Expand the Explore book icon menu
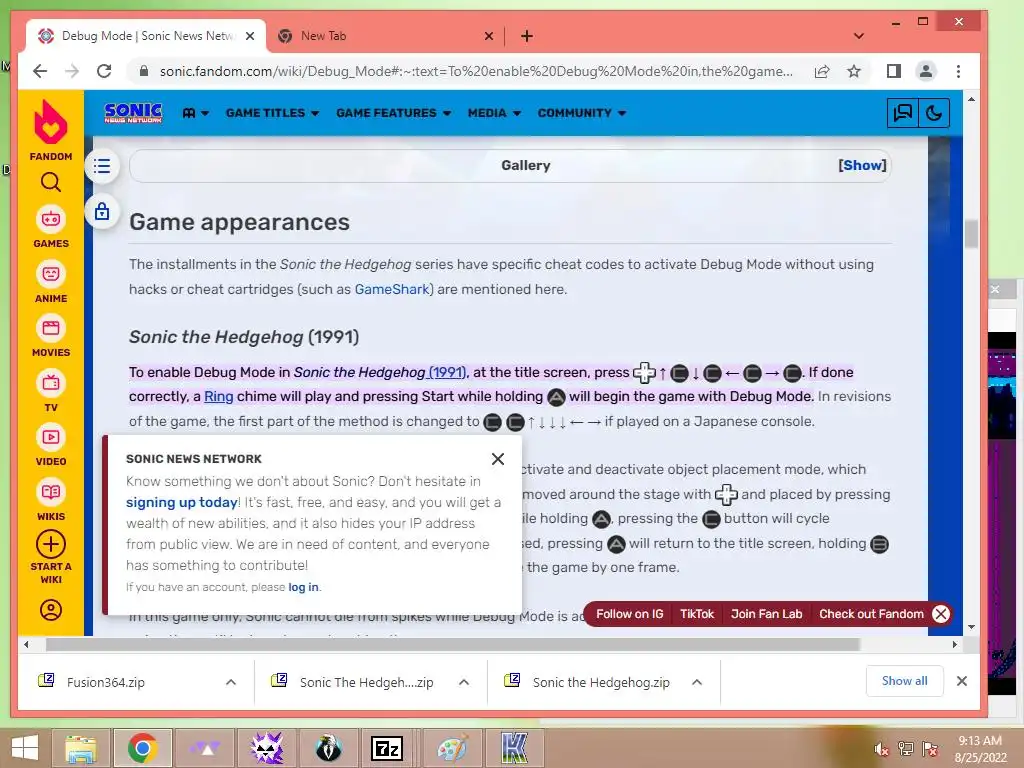 point(195,113)
